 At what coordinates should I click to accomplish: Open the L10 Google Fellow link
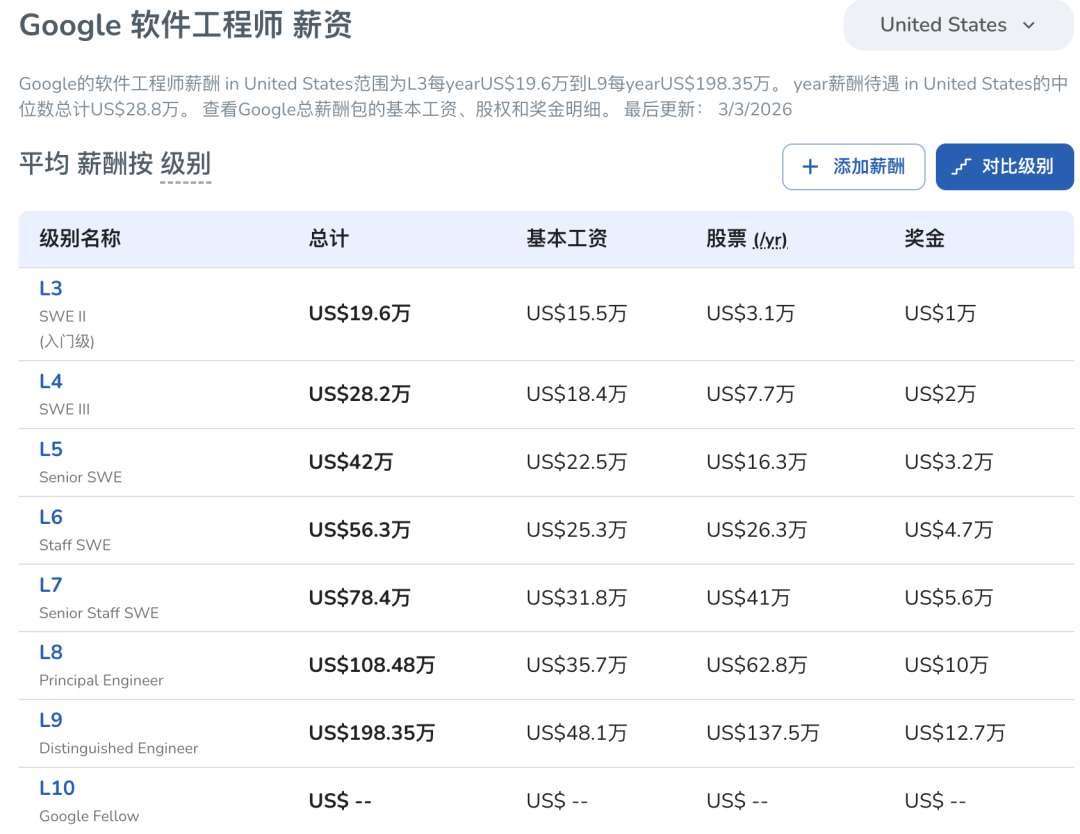coord(58,788)
